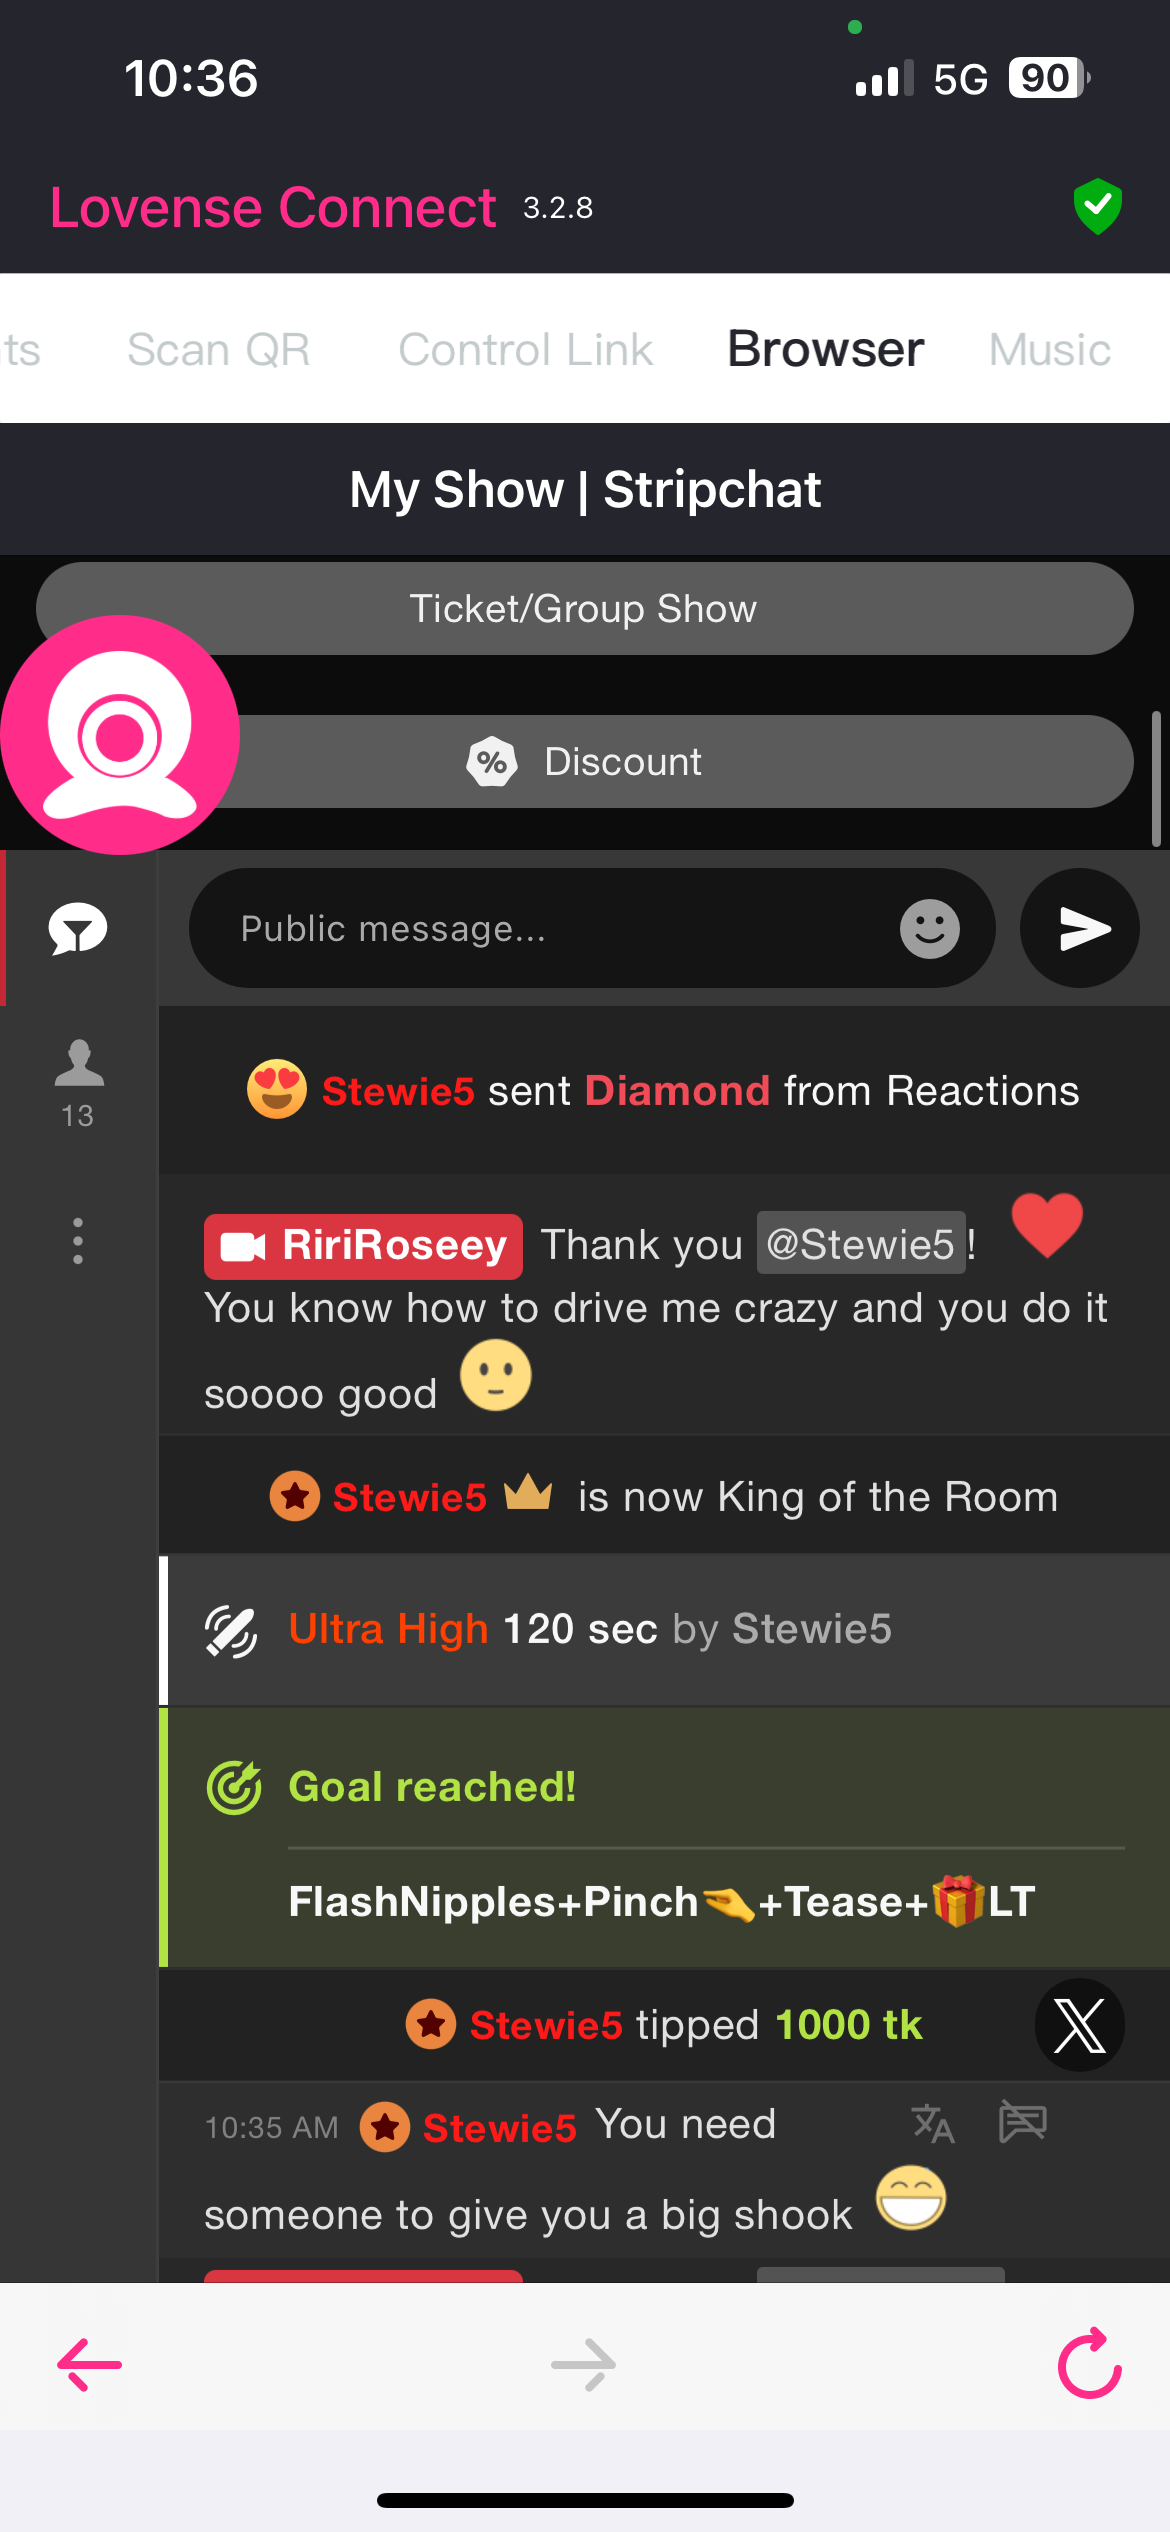Tap the pink webcam floating icon
The image size is (1170, 2532).
point(120,735)
